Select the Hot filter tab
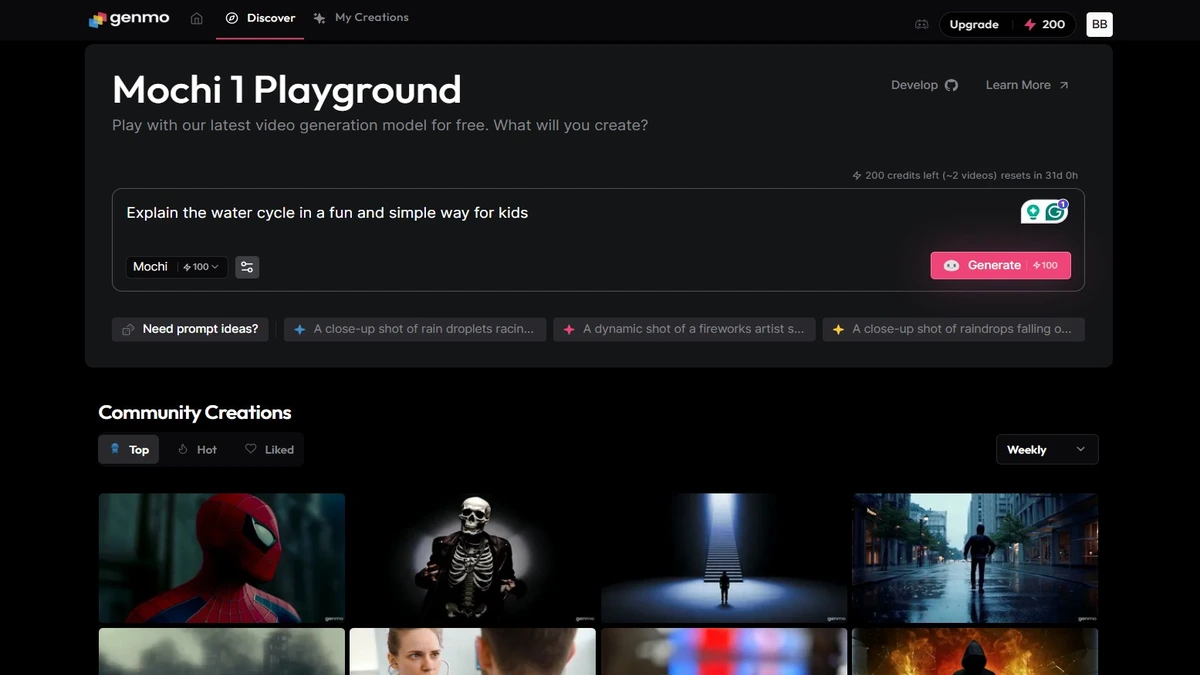The width and height of the screenshot is (1200, 675). (197, 450)
